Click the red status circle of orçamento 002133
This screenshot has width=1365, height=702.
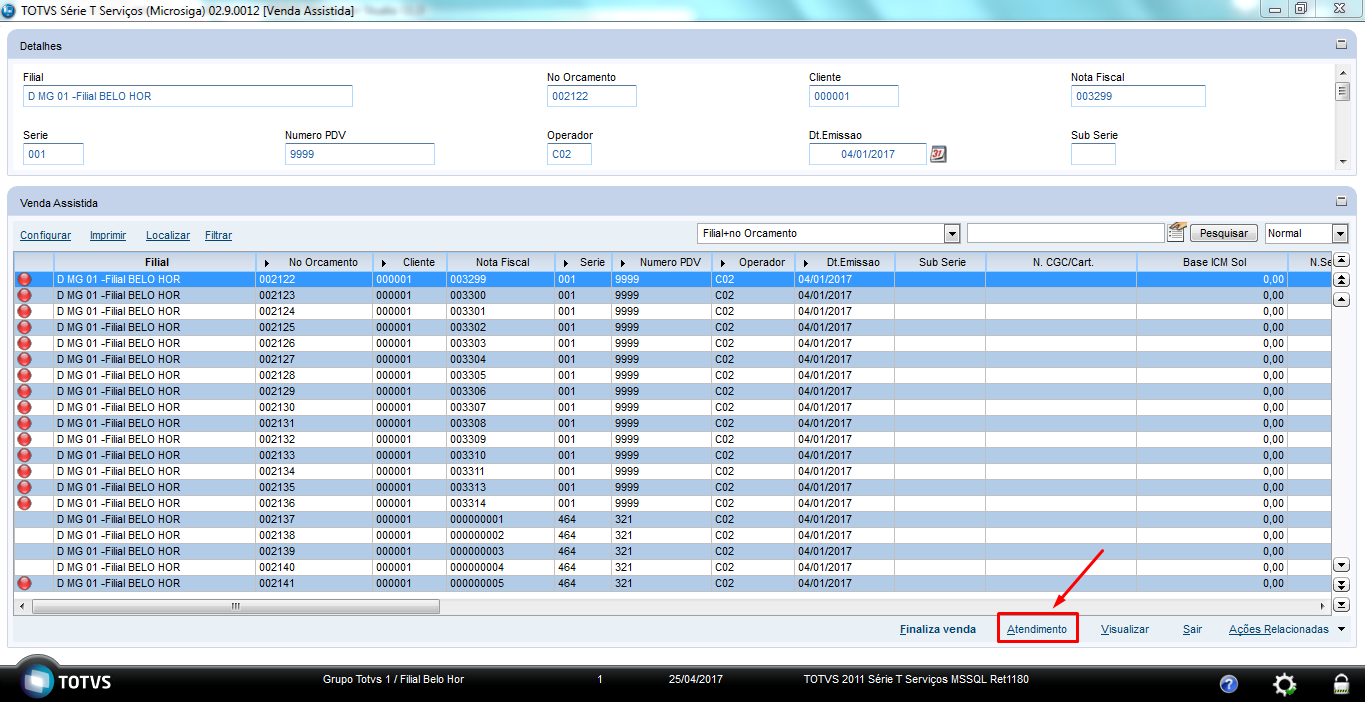pos(25,455)
